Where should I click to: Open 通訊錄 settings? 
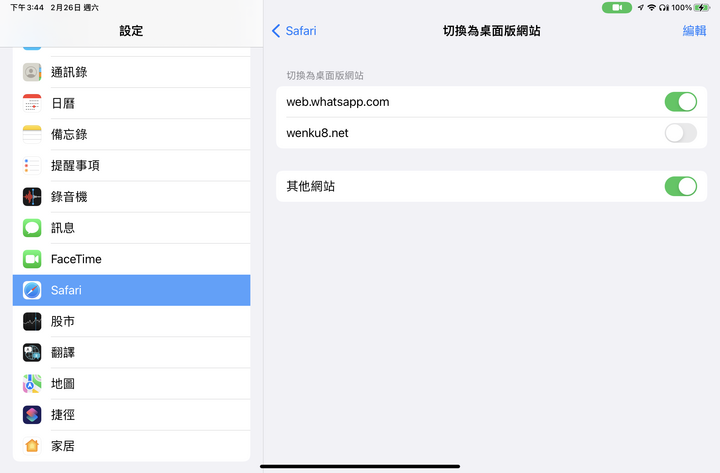[x=131, y=72]
